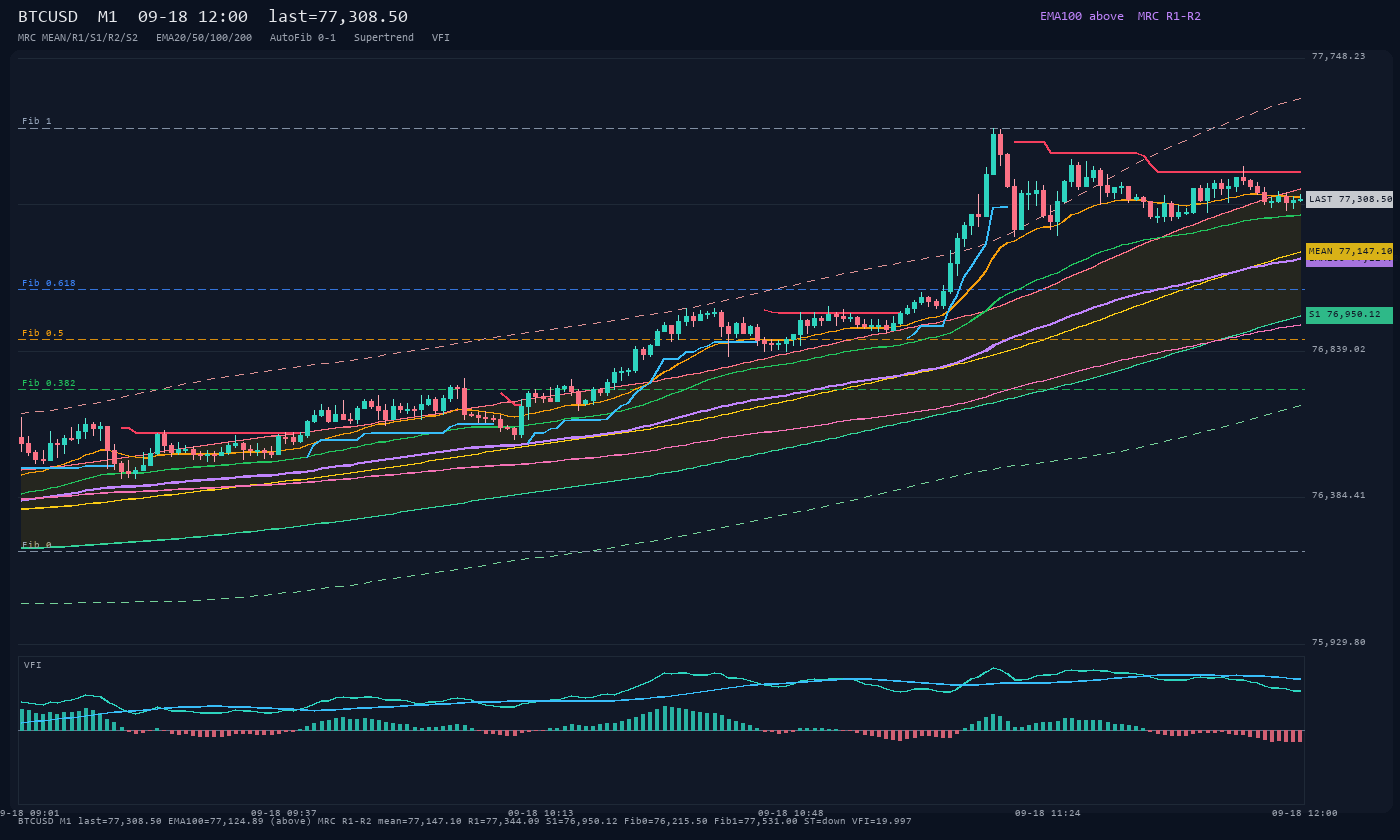Click "Fib0=76,215.50" in the bottom status line

[666, 821]
